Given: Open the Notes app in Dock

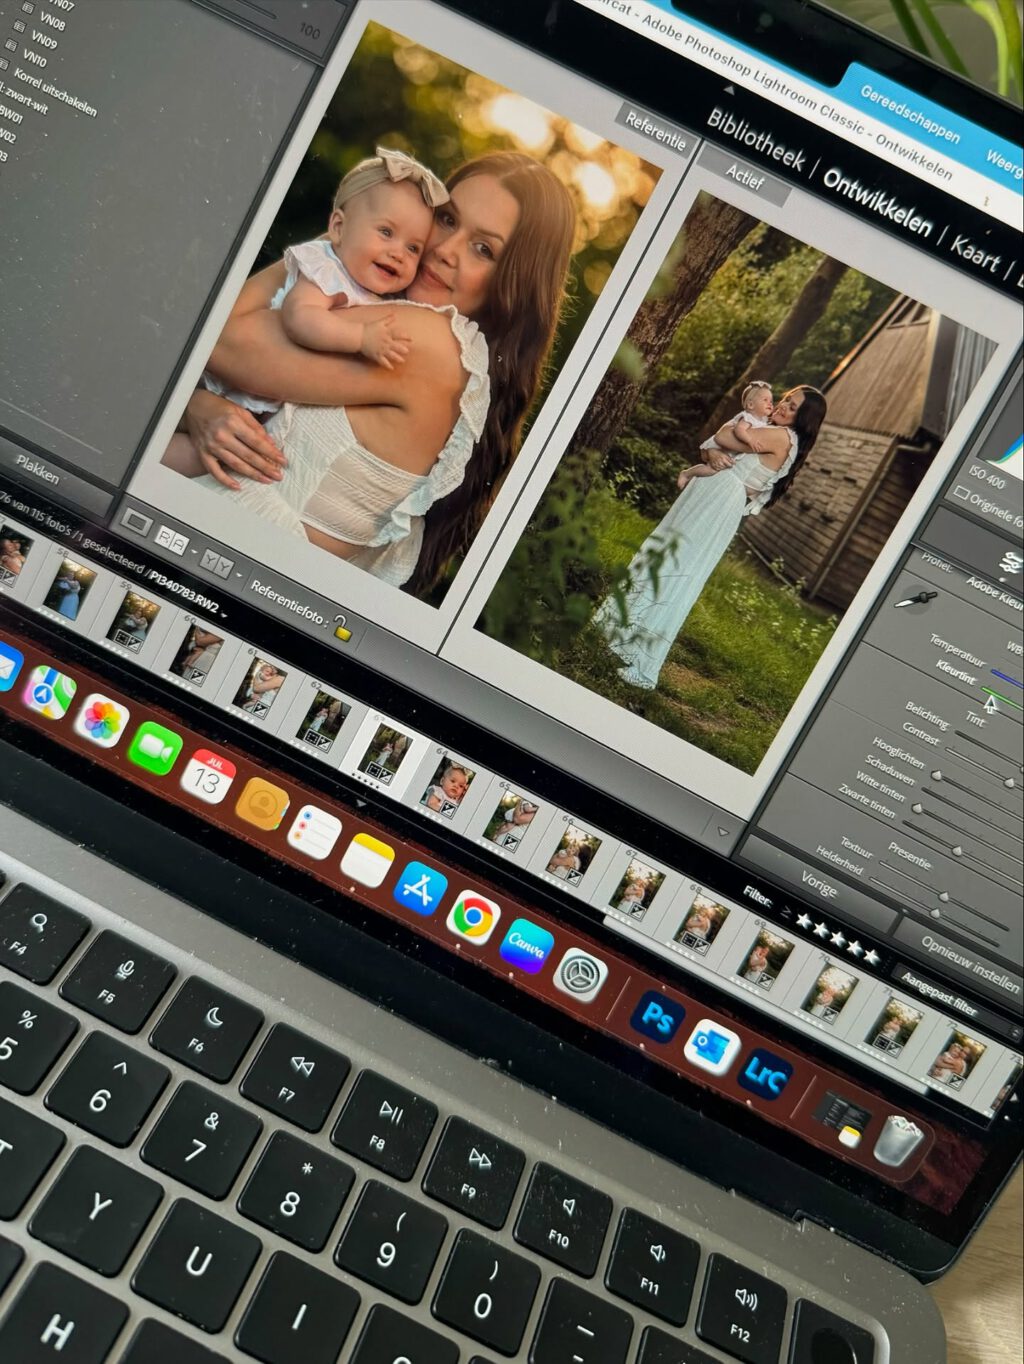Looking at the screenshot, I should coord(367,859).
